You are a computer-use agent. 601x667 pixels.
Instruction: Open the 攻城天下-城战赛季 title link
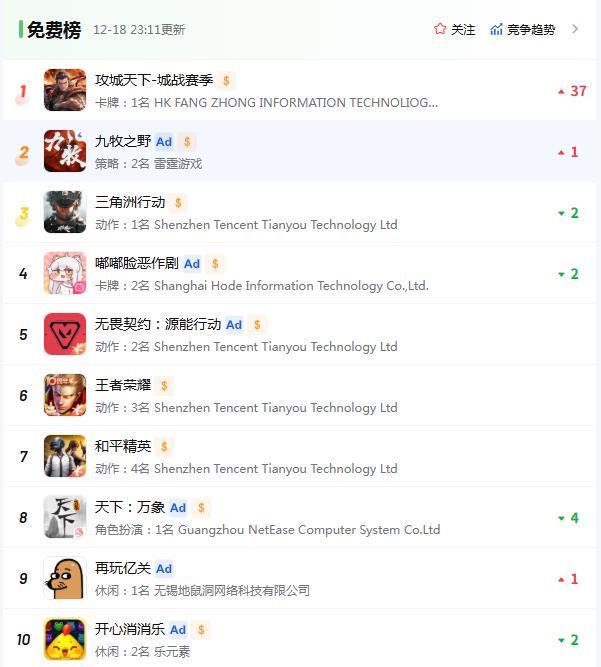[x=154, y=80]
